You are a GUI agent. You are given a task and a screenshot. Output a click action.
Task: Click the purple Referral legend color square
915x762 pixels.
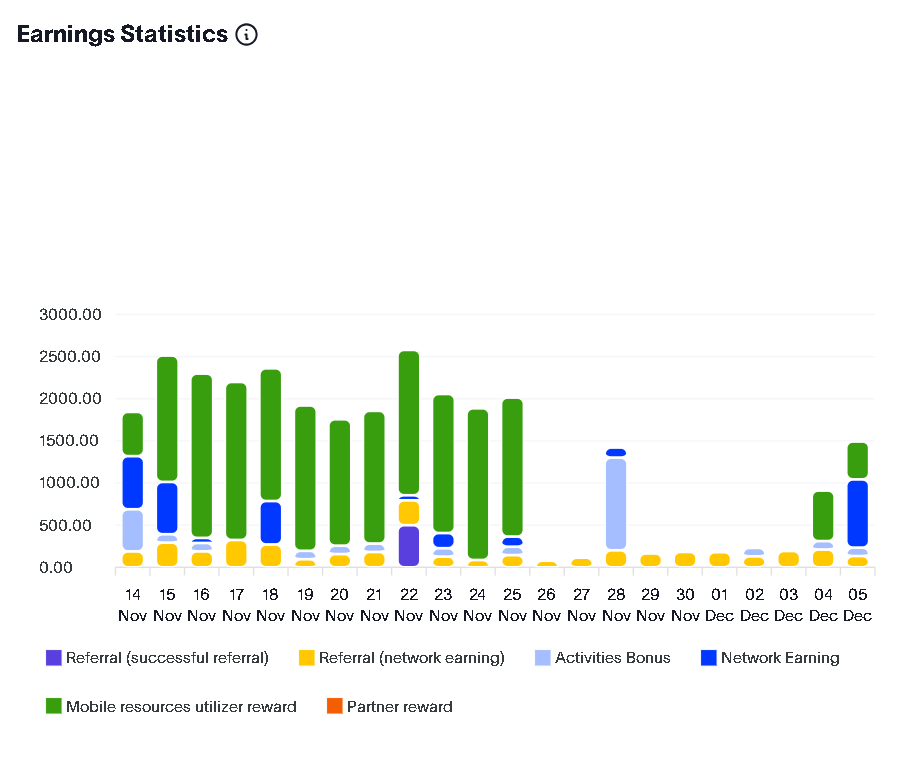coord(54,658)
